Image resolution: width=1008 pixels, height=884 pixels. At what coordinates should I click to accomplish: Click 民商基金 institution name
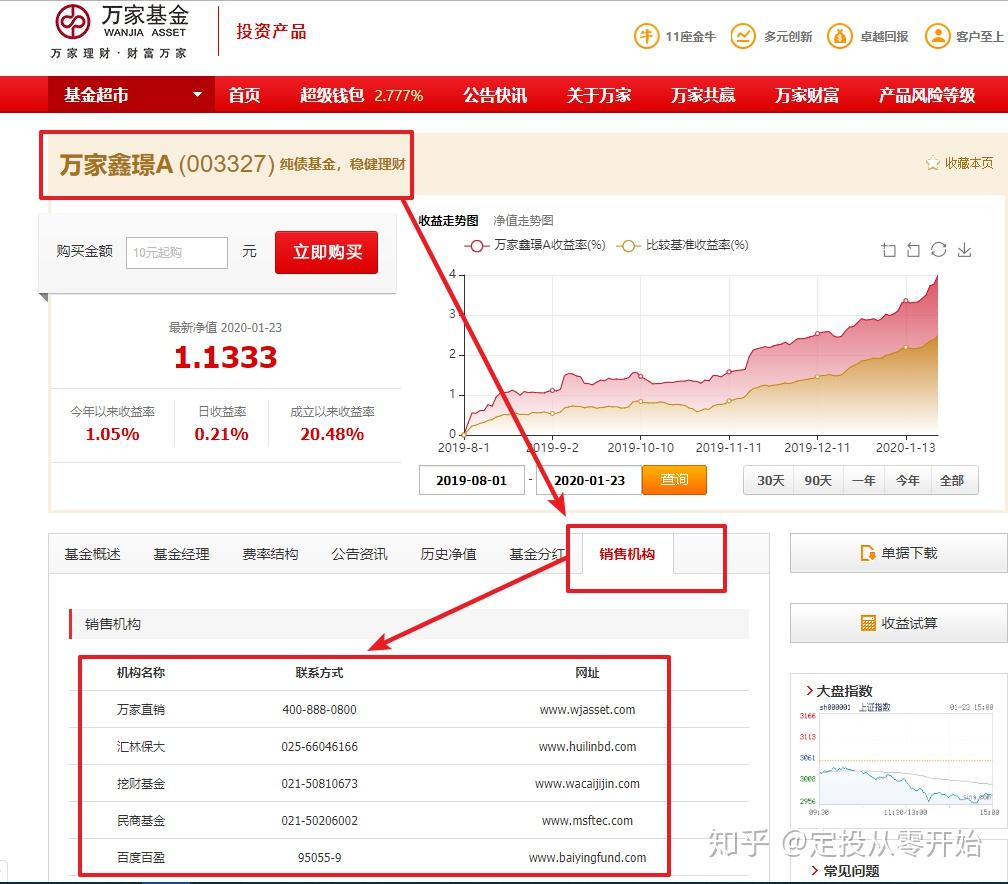pos(141,820)
